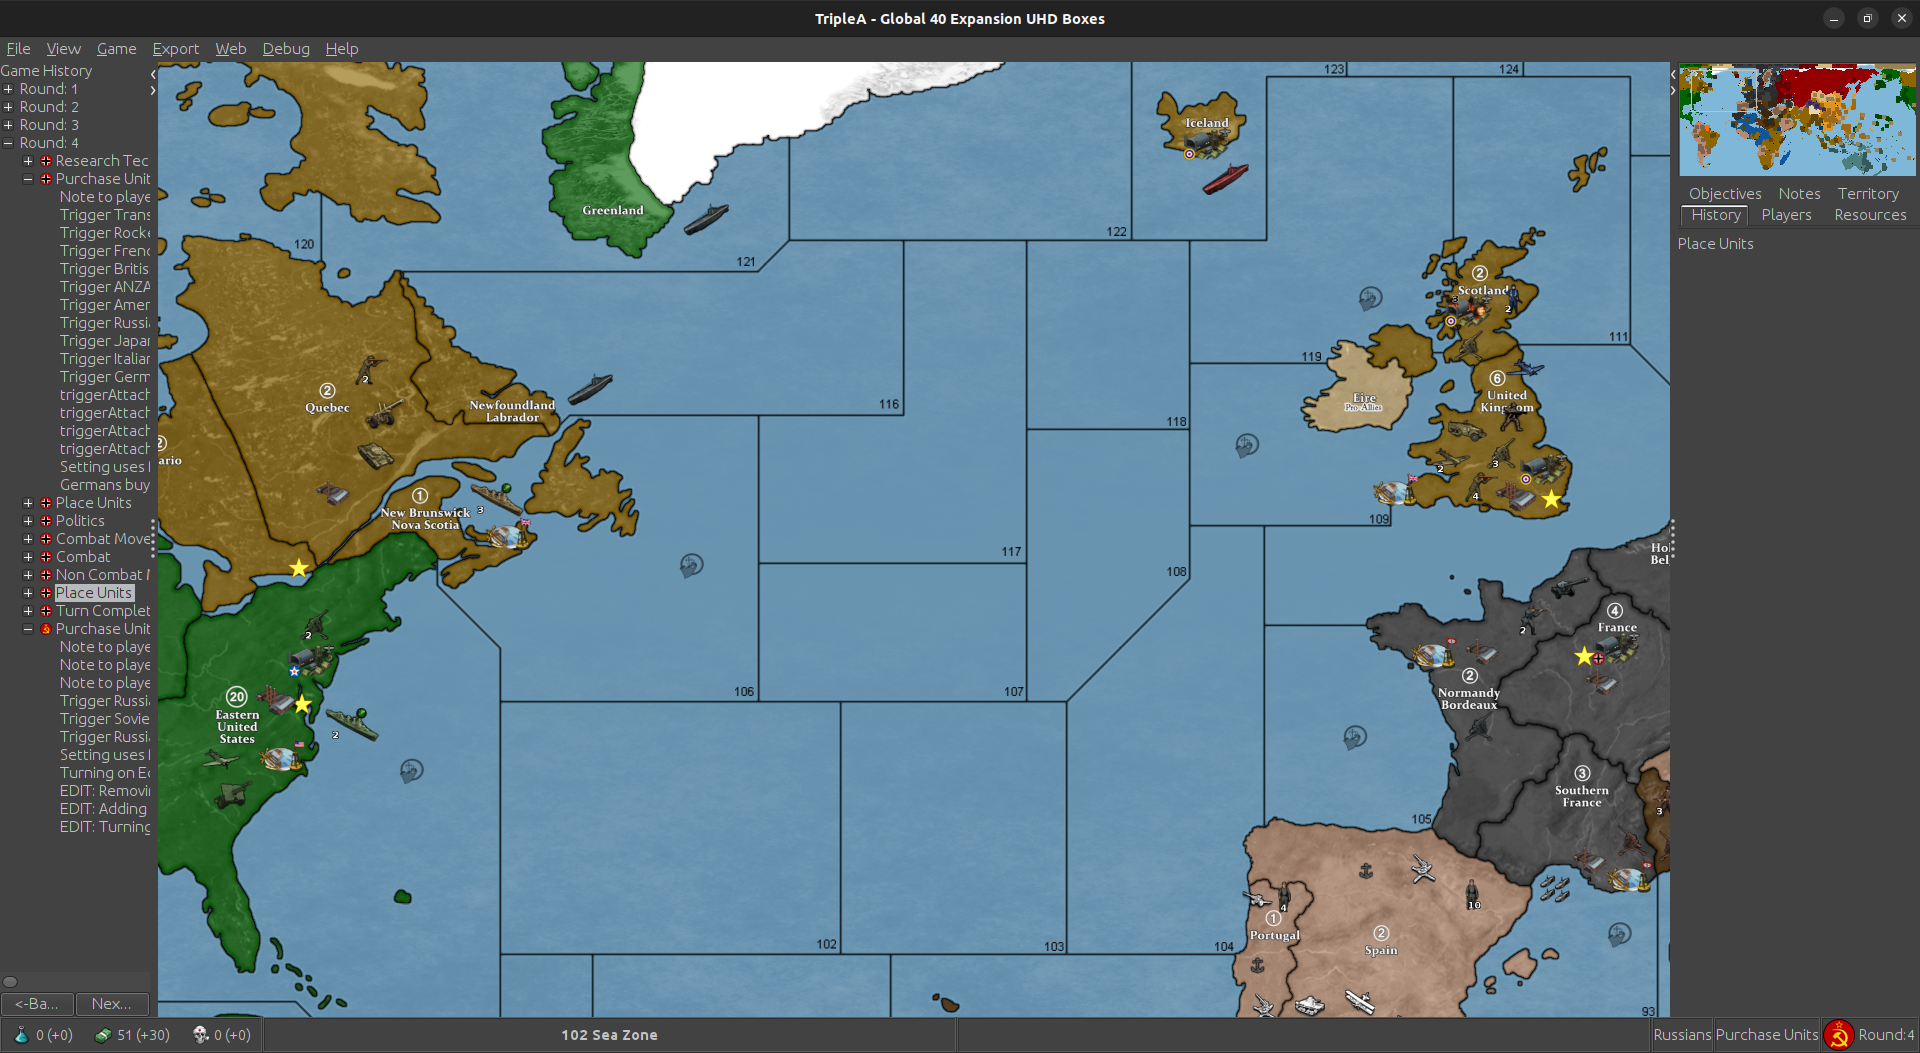This screenshot has height=1053, width=1920.
Task: Open the Game menu
Action: click(116, 49)
